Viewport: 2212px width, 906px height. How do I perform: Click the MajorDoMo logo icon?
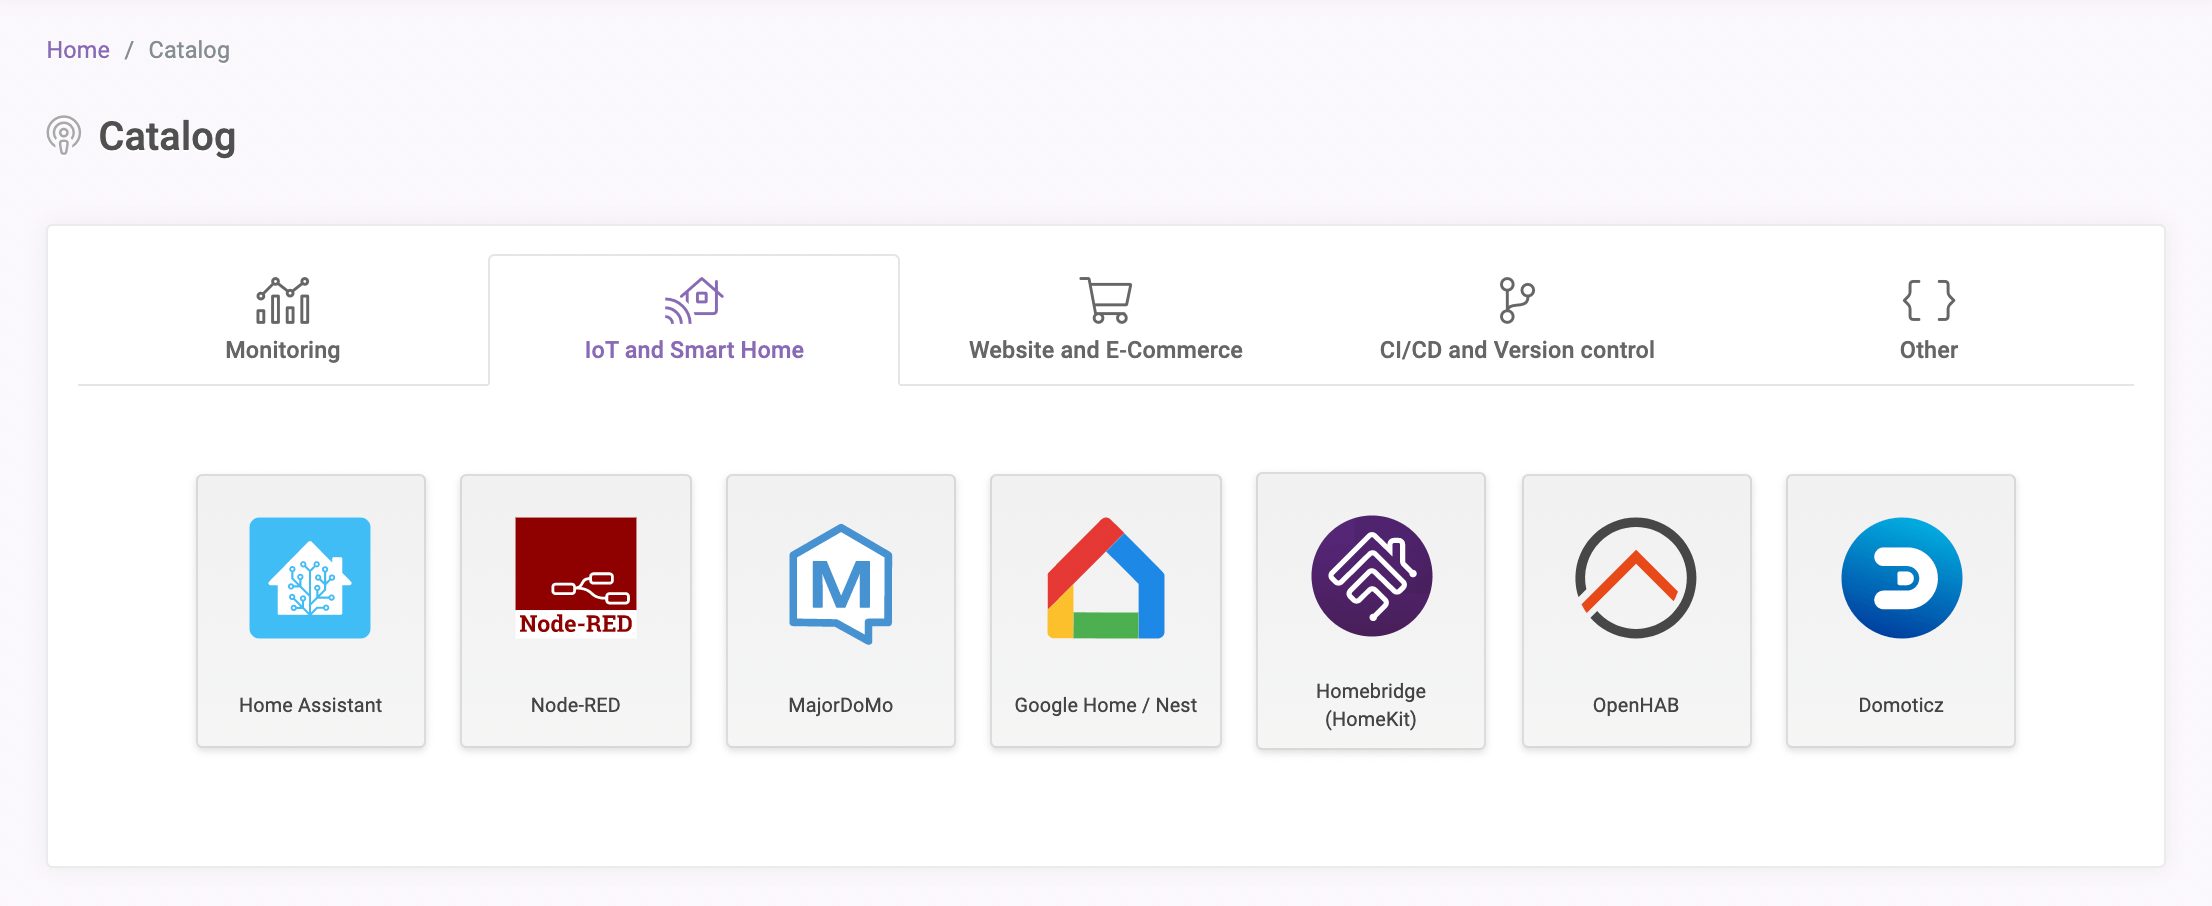click(x=841, y=584)
